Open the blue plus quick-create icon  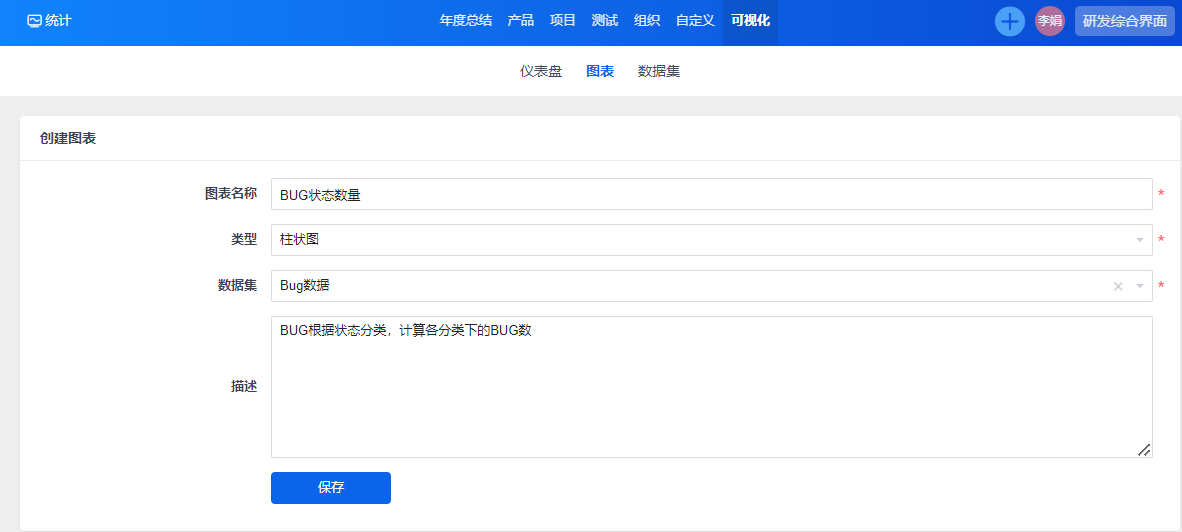click(1010, 21)
